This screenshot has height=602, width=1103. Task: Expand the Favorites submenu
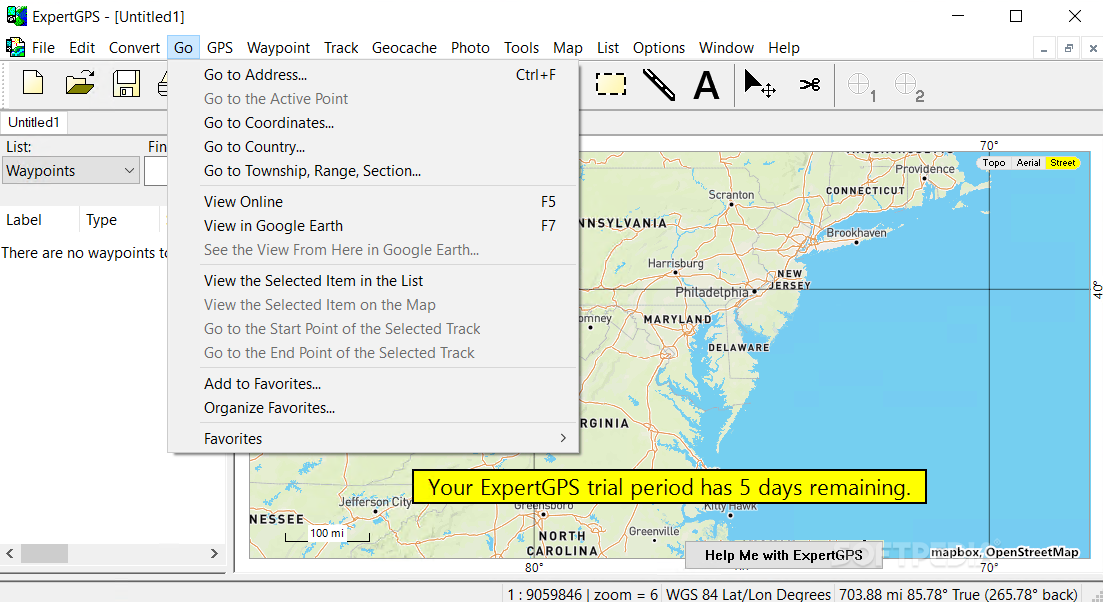pos(373,439)
